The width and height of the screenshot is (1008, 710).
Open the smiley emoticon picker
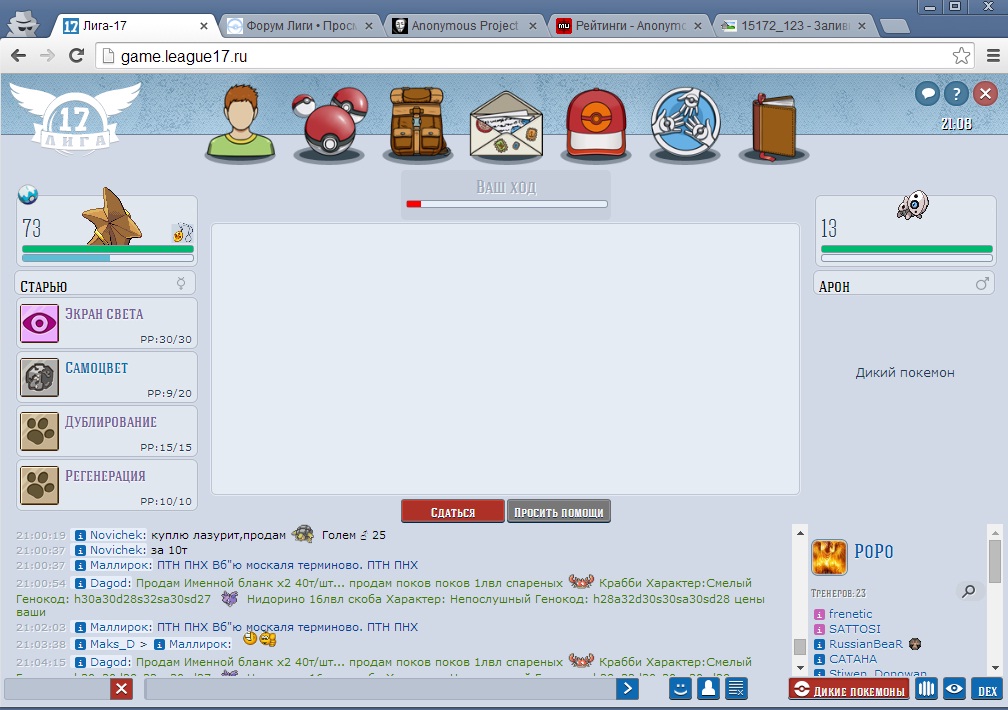[x=680, y=689]
